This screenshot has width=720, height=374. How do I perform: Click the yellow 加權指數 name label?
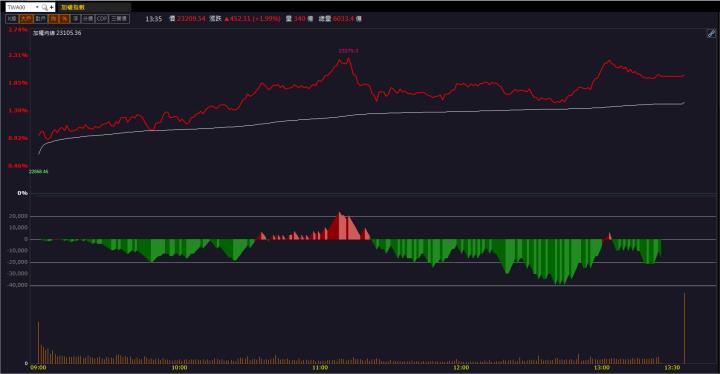73,7
